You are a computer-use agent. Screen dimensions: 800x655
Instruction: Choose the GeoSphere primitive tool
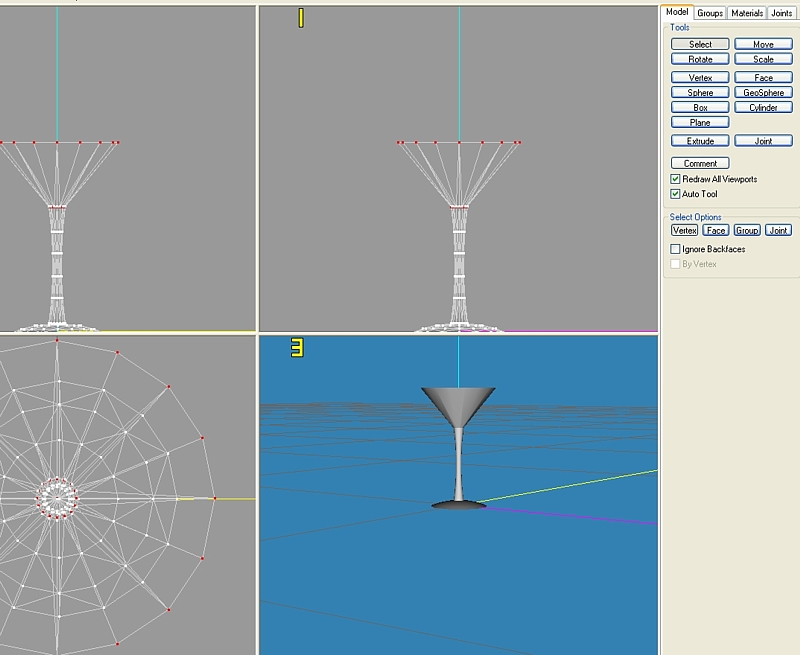tap(763, 92)
